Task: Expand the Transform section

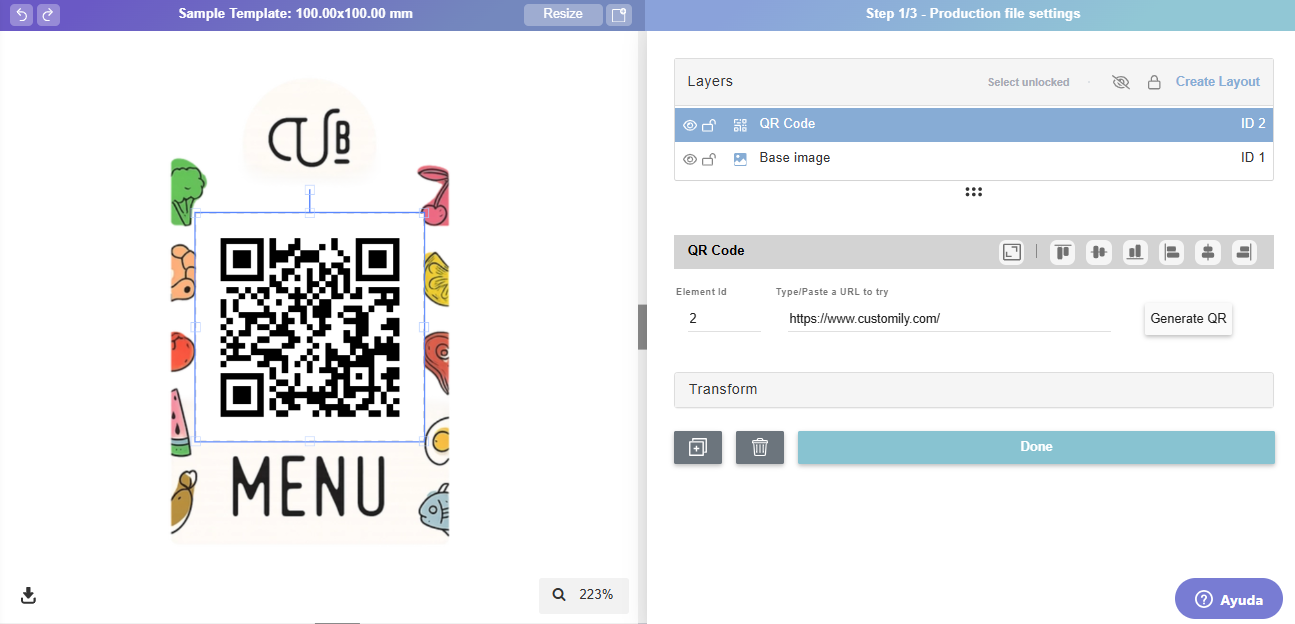Action: click(974, 390)
